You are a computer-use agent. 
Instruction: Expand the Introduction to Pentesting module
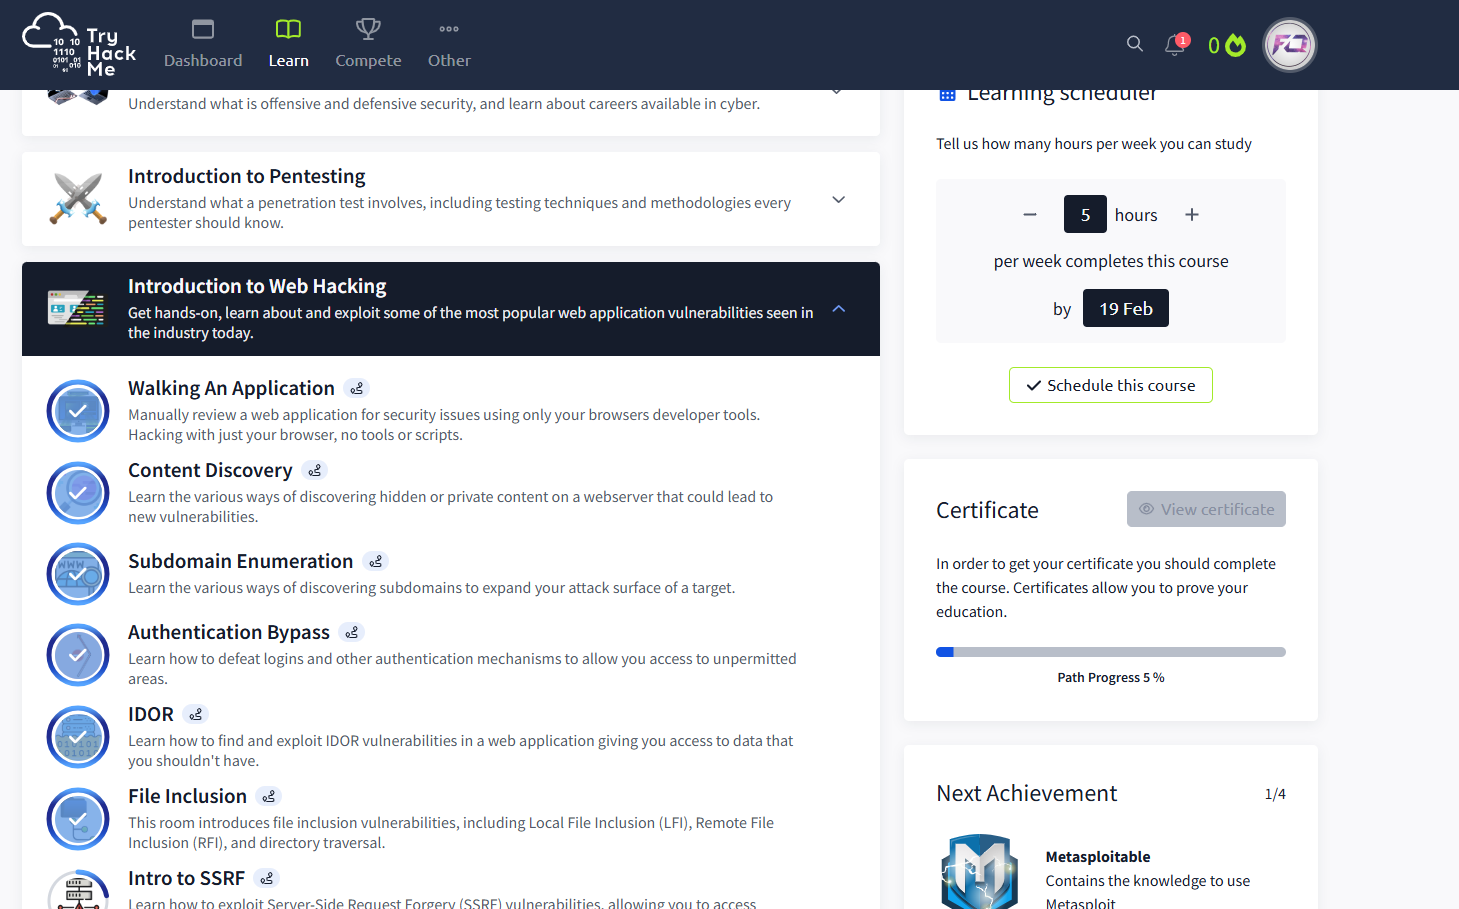click(x=838, y=200)
